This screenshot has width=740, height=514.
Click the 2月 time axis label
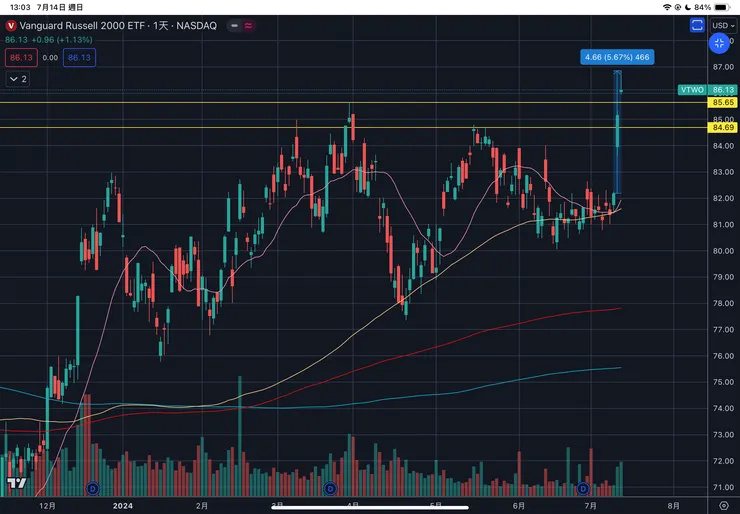[202, 506]
